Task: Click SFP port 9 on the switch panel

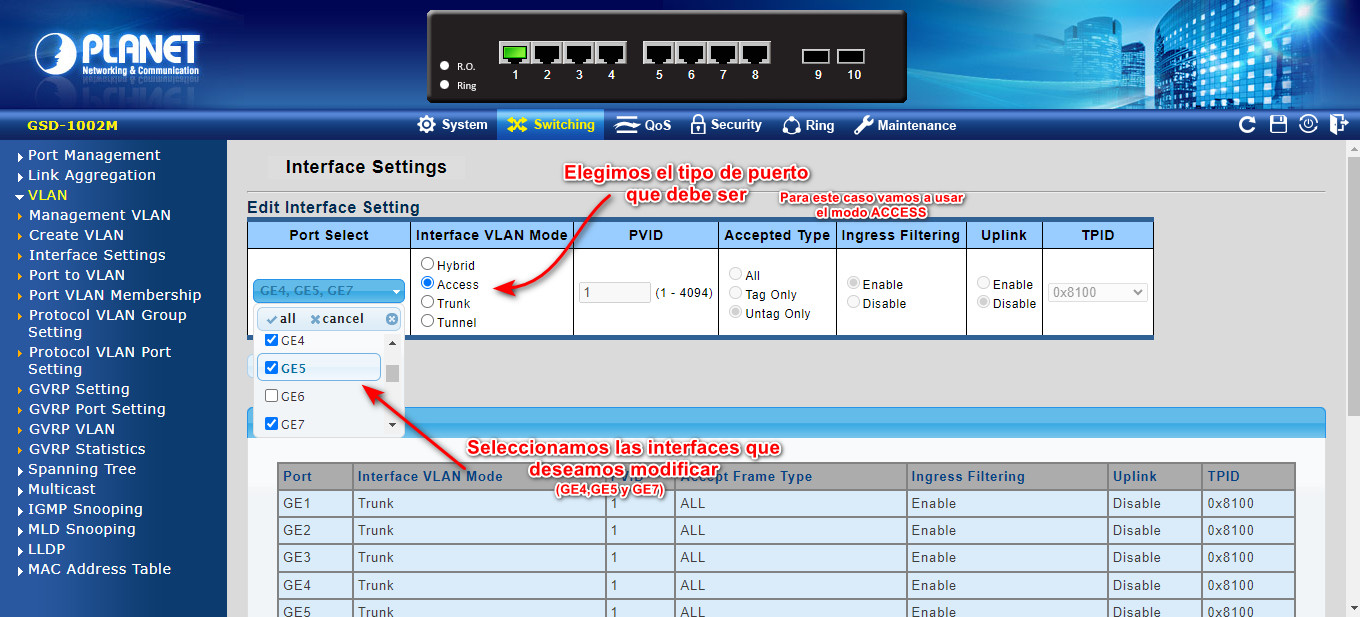Action: tap(816, 57)
